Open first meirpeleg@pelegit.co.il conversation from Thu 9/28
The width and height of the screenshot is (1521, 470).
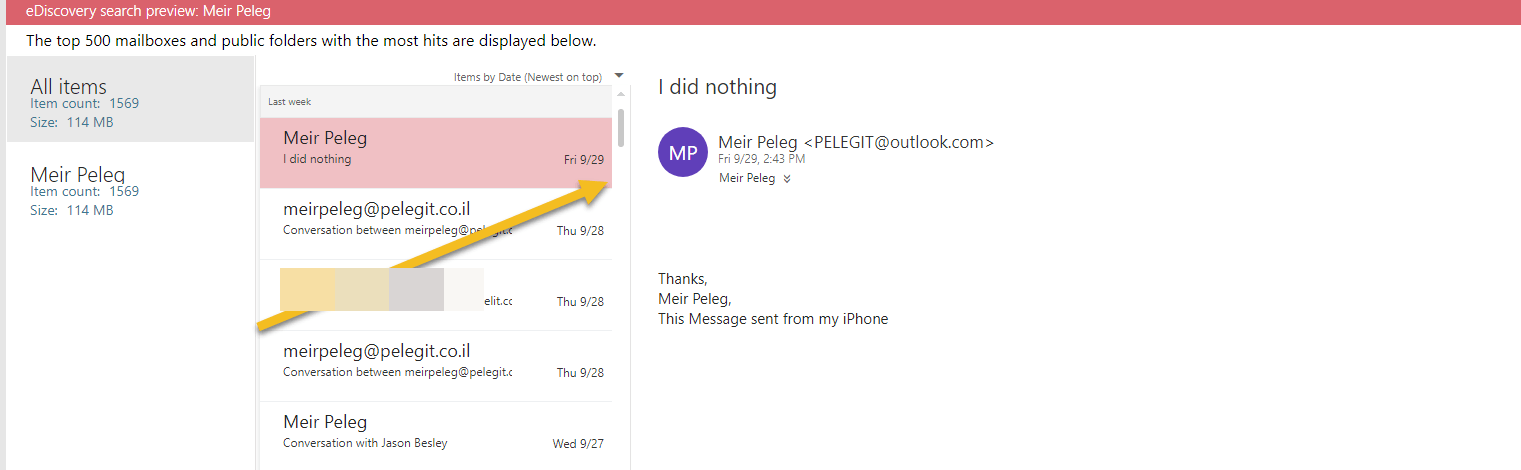[x=436, y=224]
